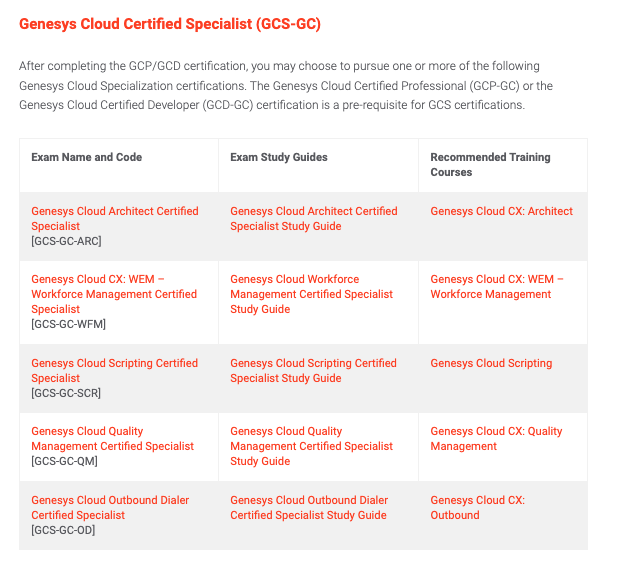Click the Genesys Cloud Certified Specialist (GCS-GC) heading

tap(170, 23)
